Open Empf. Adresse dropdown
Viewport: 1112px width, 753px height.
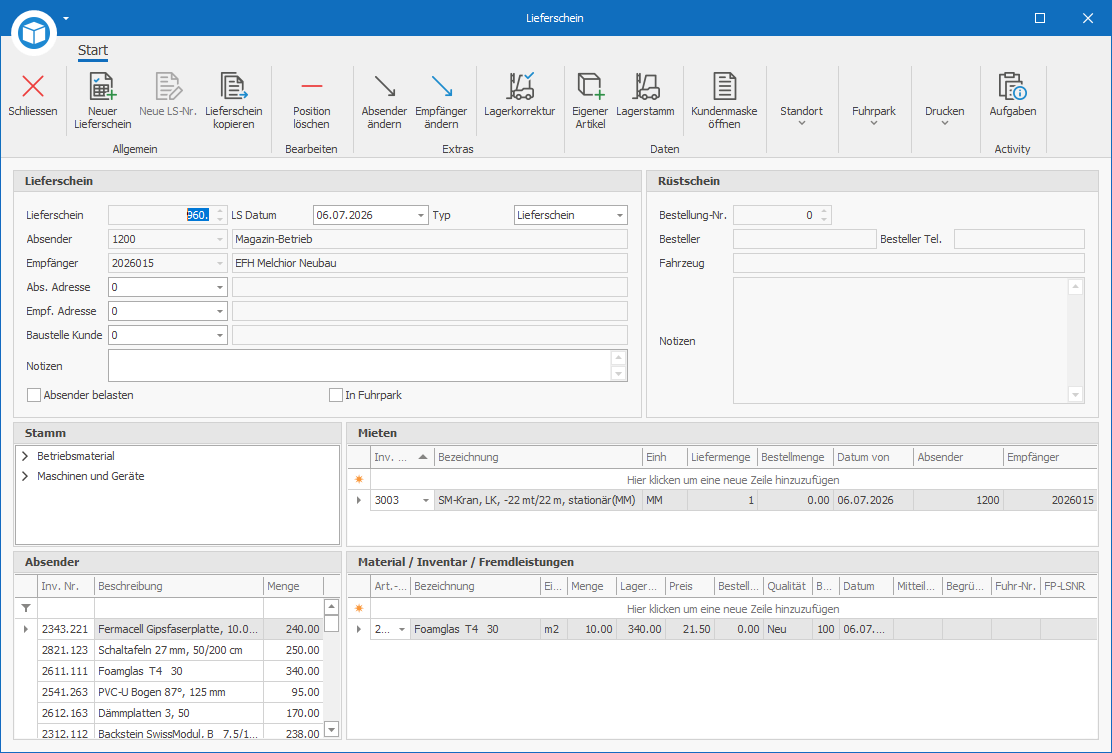pyautogui.click(x=220, y=311)
